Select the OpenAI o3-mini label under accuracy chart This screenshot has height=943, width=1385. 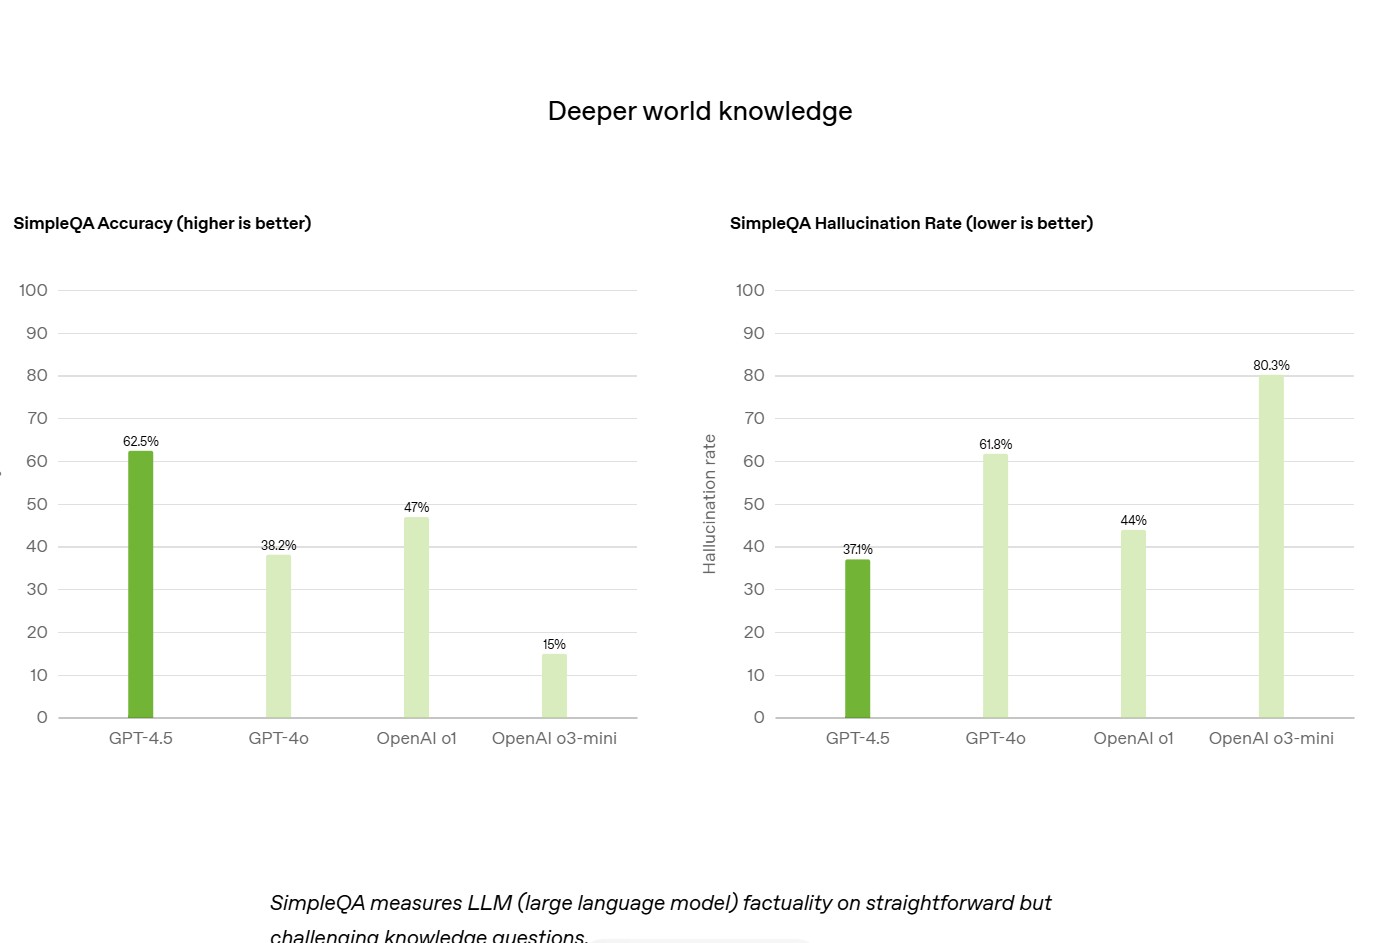(555, 738)
